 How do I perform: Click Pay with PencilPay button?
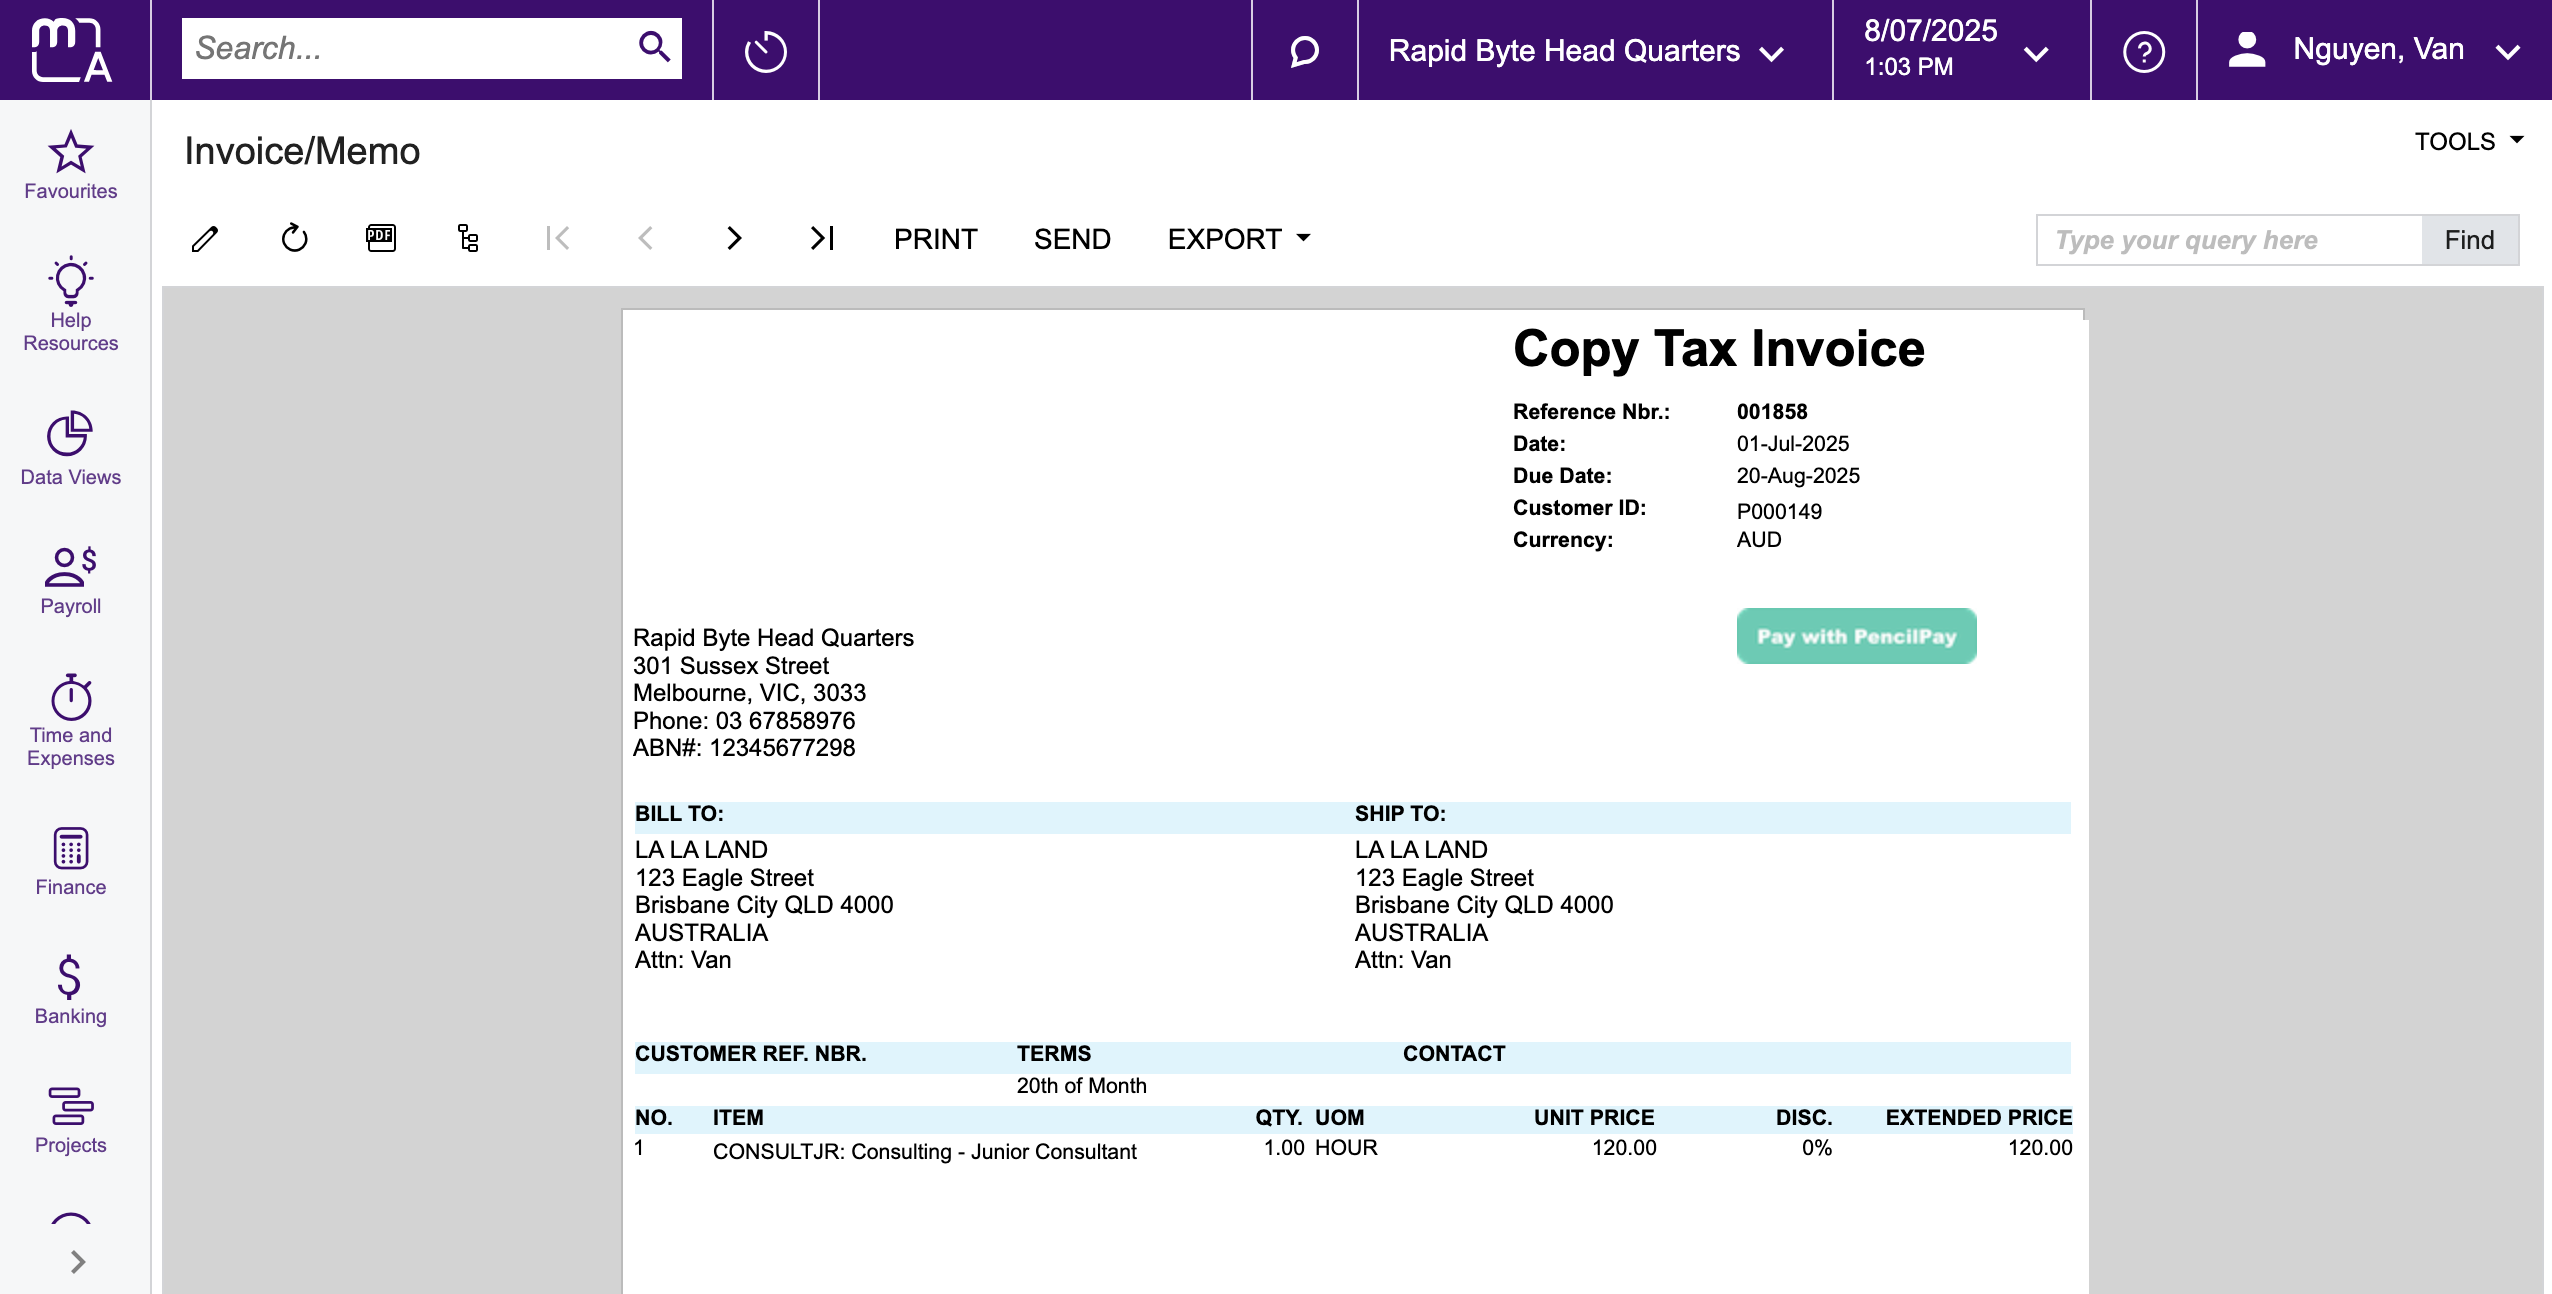(1856, 636)
